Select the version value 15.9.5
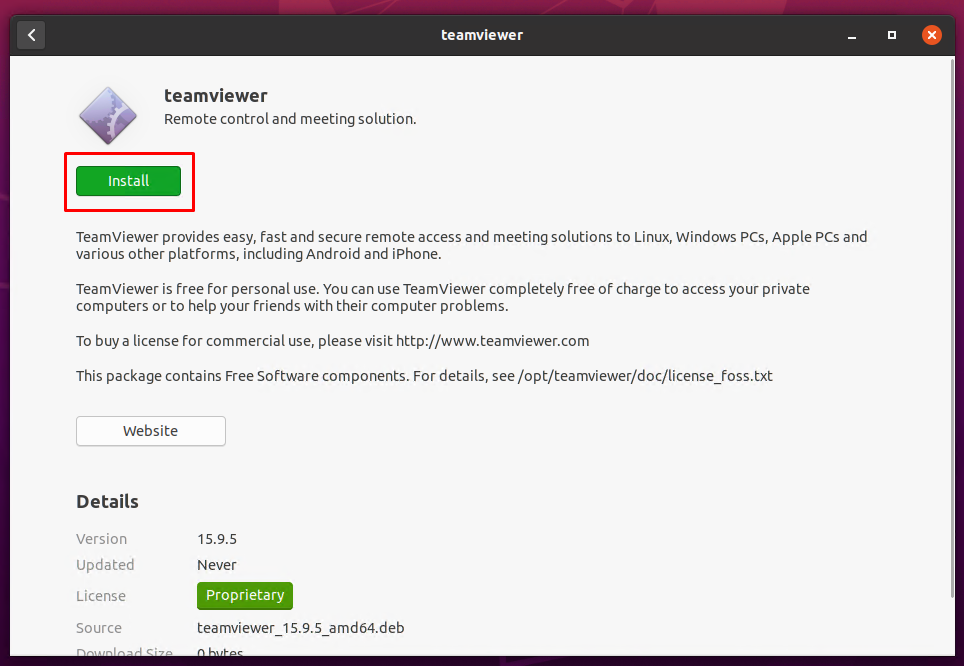Image resolution: width=964 pixels, height=666 pixels. (x=217, y=539)
